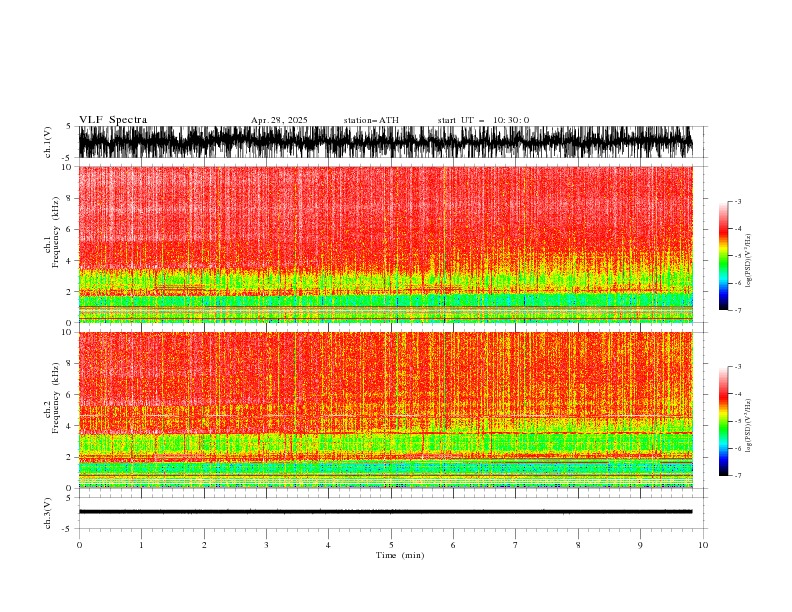The height and width of the screenshot is (612, 792).
Task: Click the '10' tick on the time axis
Action: pos(703,545)
